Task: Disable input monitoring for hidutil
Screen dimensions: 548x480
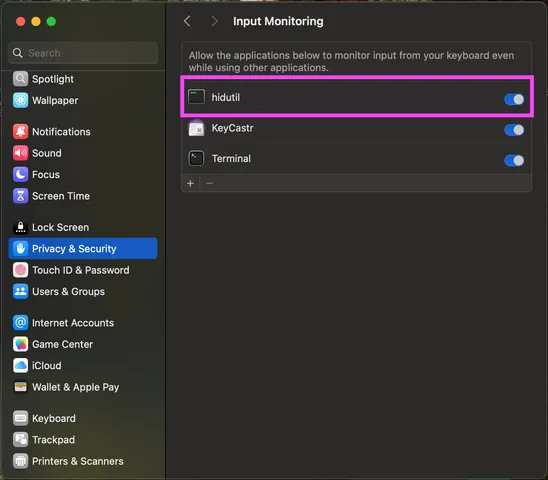Action: click(514, 99)
